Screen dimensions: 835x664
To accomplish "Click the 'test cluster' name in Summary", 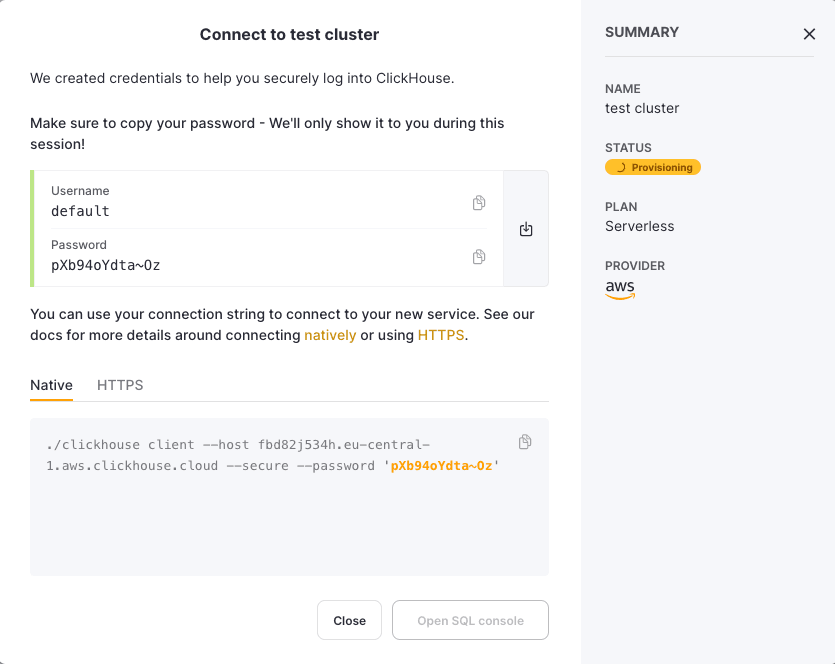I will coord(642,108).
